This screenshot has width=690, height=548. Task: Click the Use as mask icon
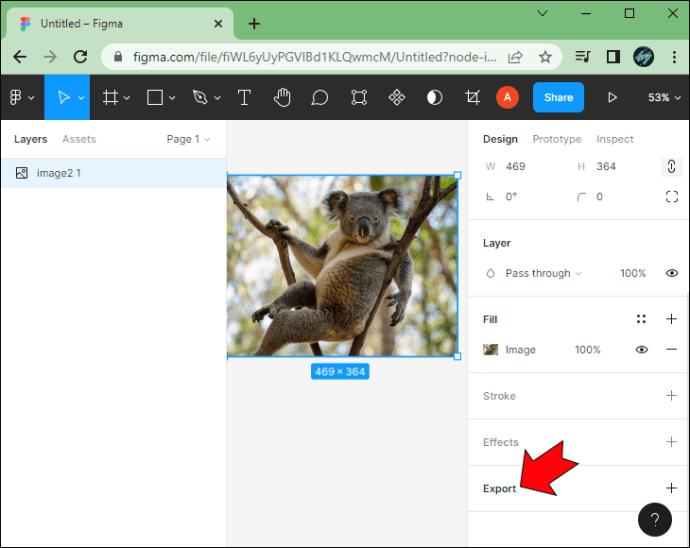[x=434, y=97]
